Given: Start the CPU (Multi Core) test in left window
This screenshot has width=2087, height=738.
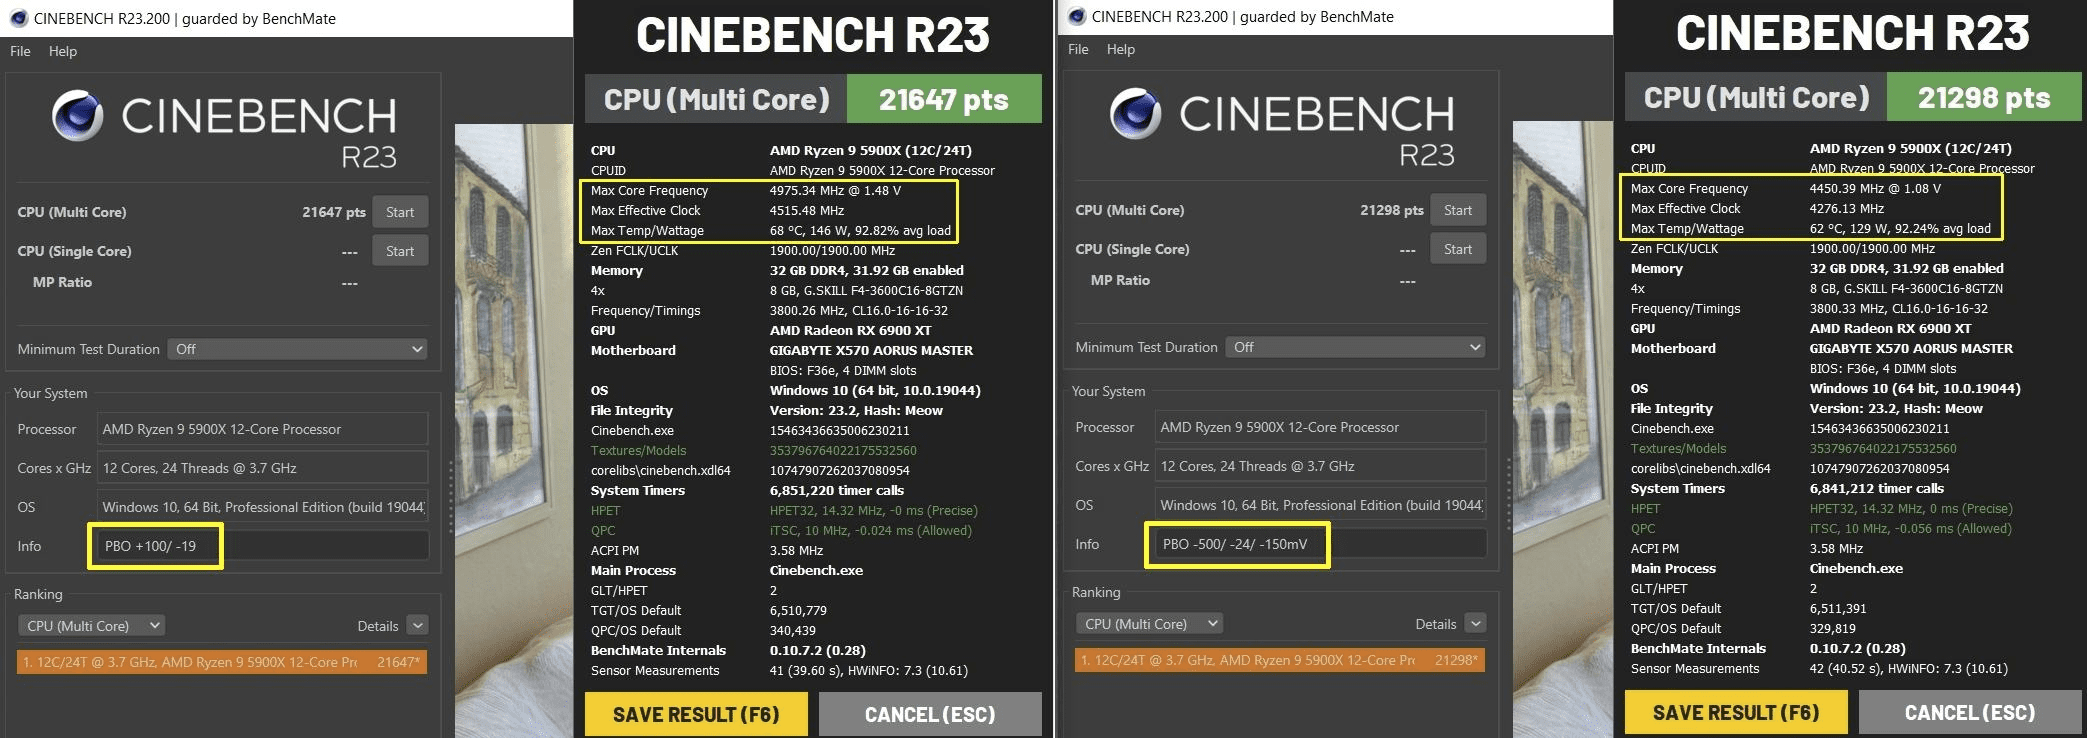Looking at the screenshot, I should coord(400,212).
